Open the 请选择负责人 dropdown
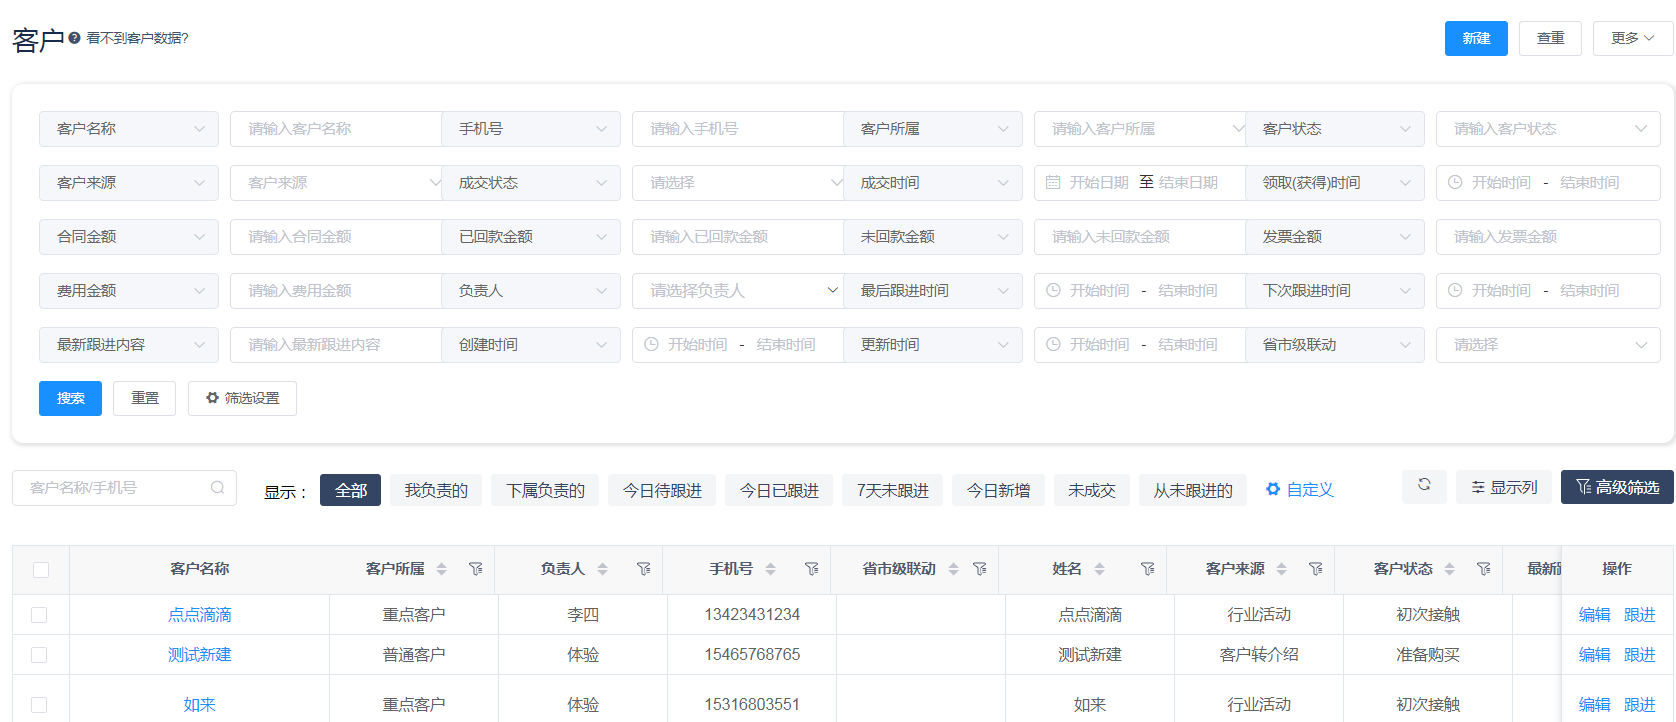This screenshot has width=1676, height=722. (737, 291)
